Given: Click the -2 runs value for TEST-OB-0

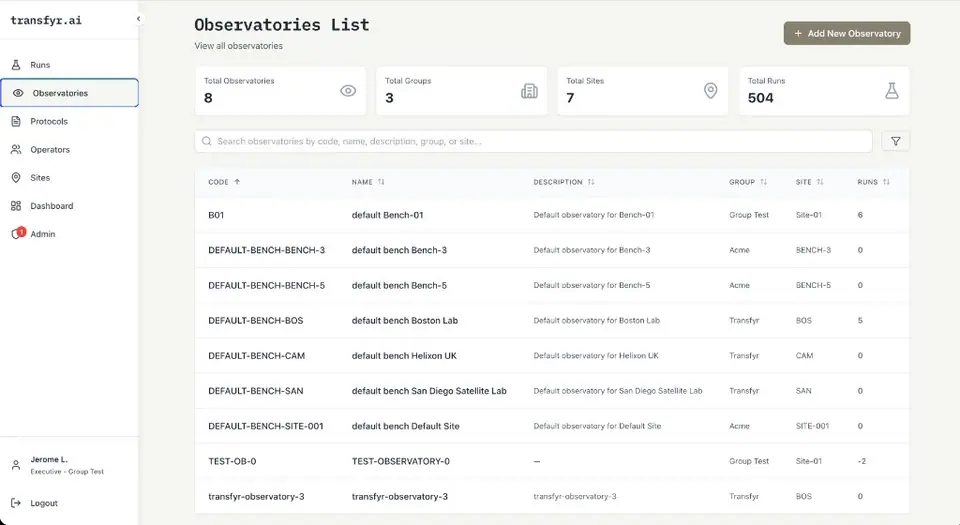Looking at the screenshot, I should point(861,461).
